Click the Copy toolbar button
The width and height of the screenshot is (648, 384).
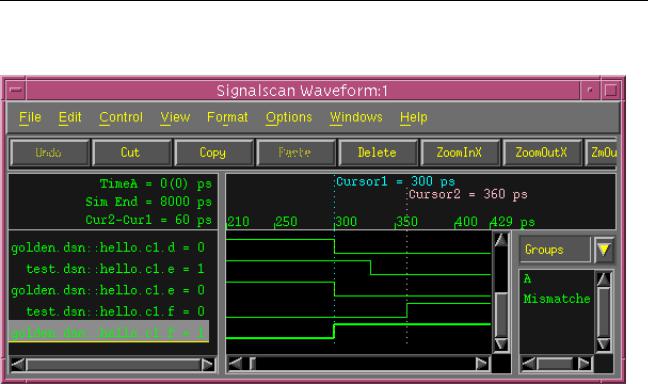[213, 153]
